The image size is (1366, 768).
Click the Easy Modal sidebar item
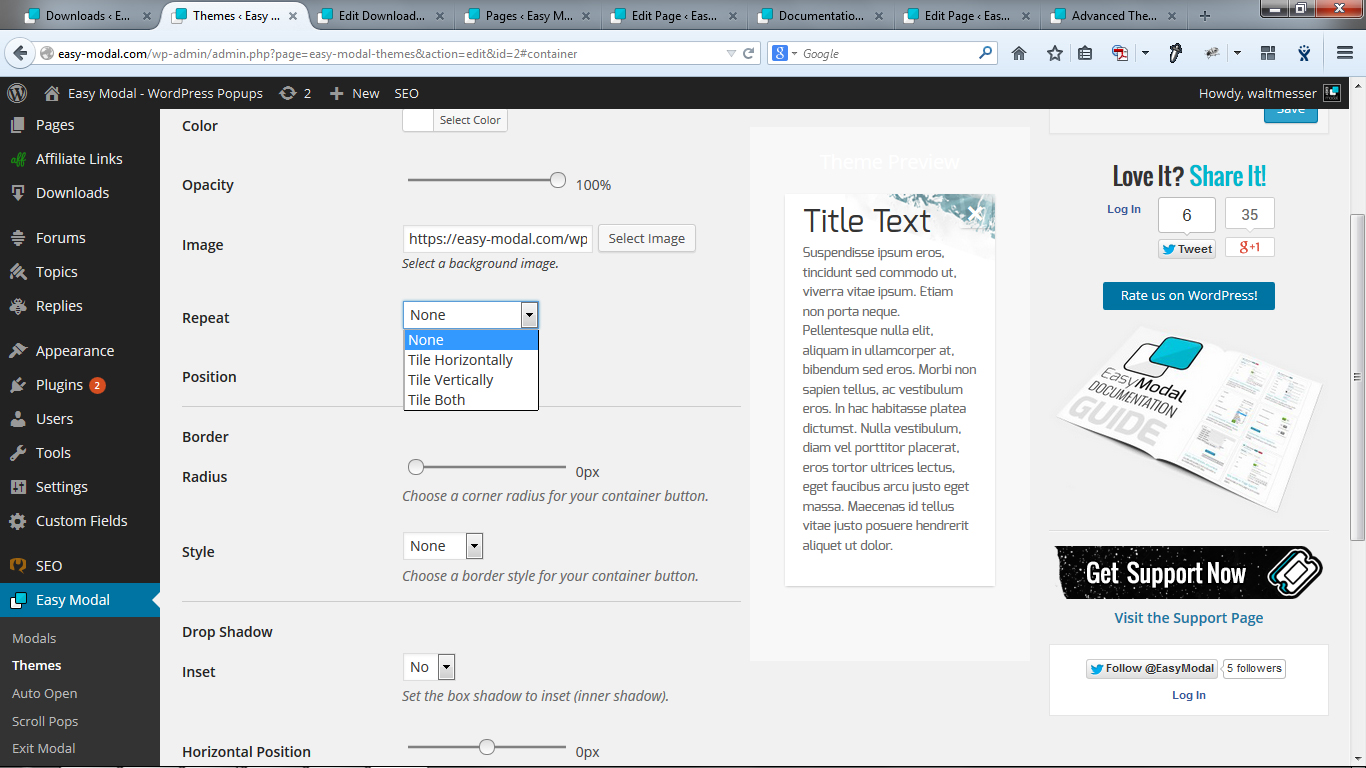[80, 600]
